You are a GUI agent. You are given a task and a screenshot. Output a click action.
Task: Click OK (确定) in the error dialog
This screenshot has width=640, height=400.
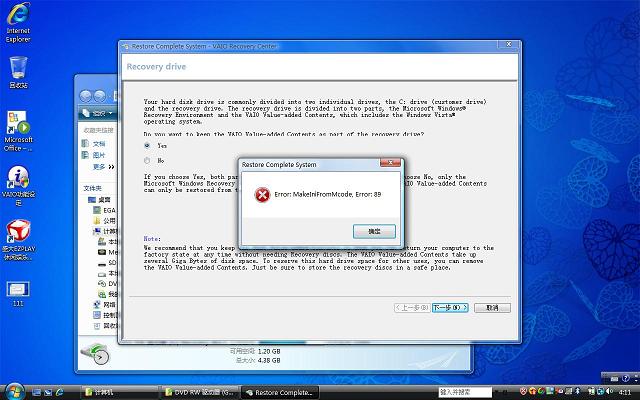[374, 231]
